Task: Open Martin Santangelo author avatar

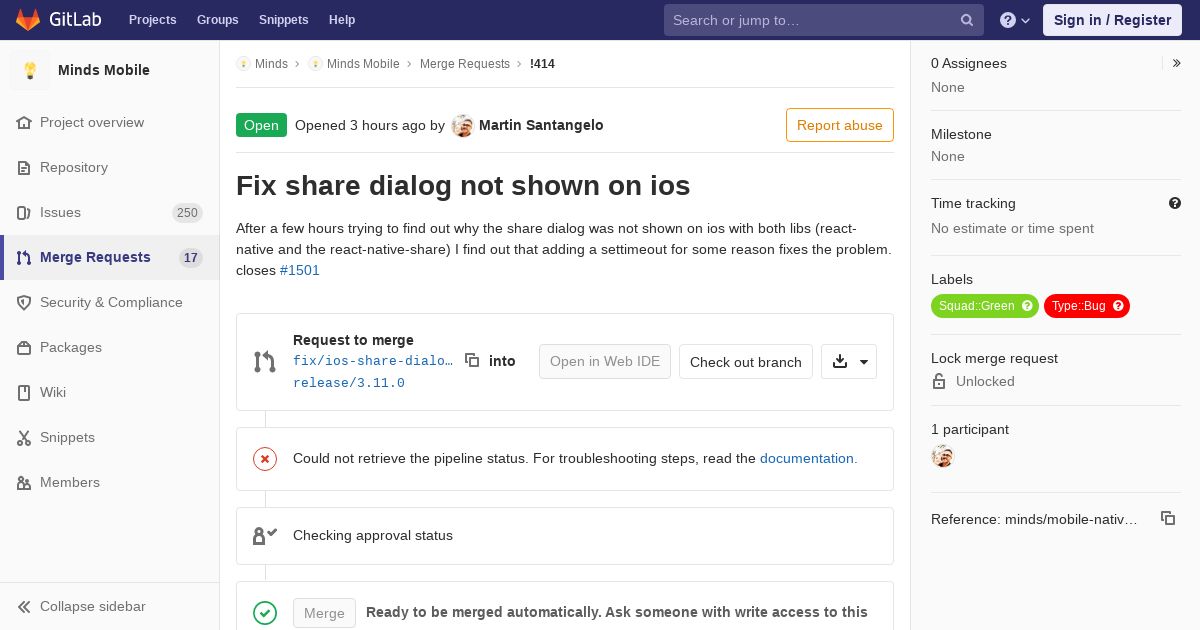Action: click(462, 125)
